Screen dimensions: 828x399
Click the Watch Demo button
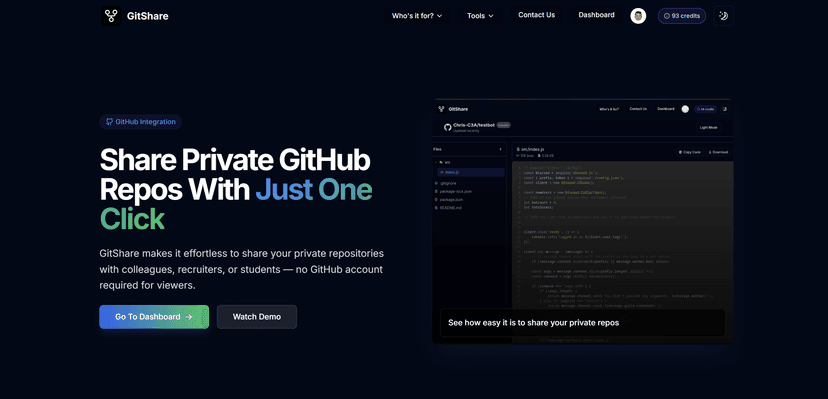(x=257, y=317)
